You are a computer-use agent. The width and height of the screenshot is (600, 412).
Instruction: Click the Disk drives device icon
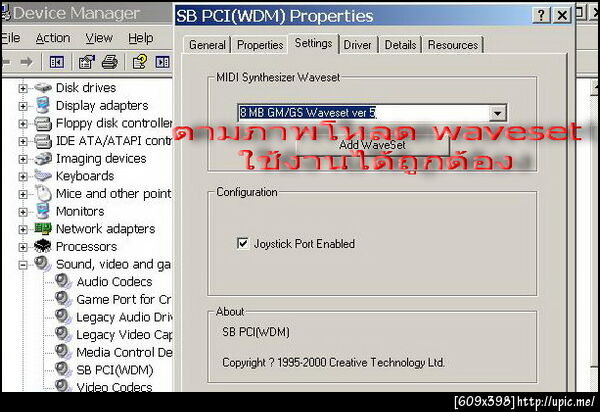click(x=43, y=88)
